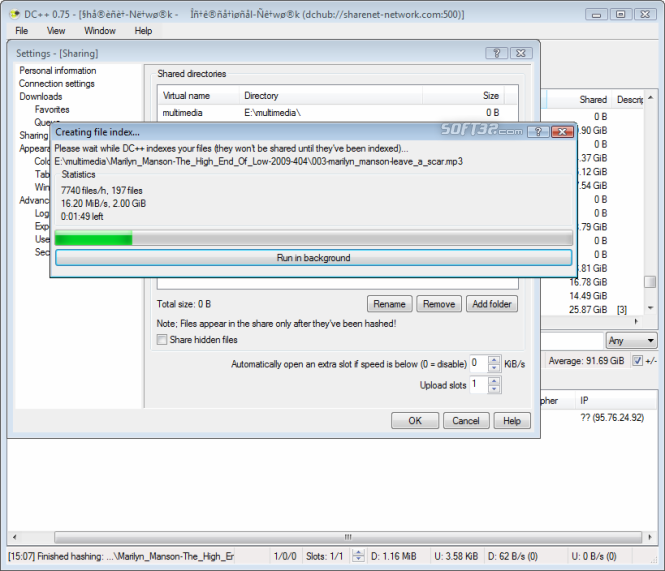Click the 25.87 GiB user row

pyautogui.click(x=592, y=310)
